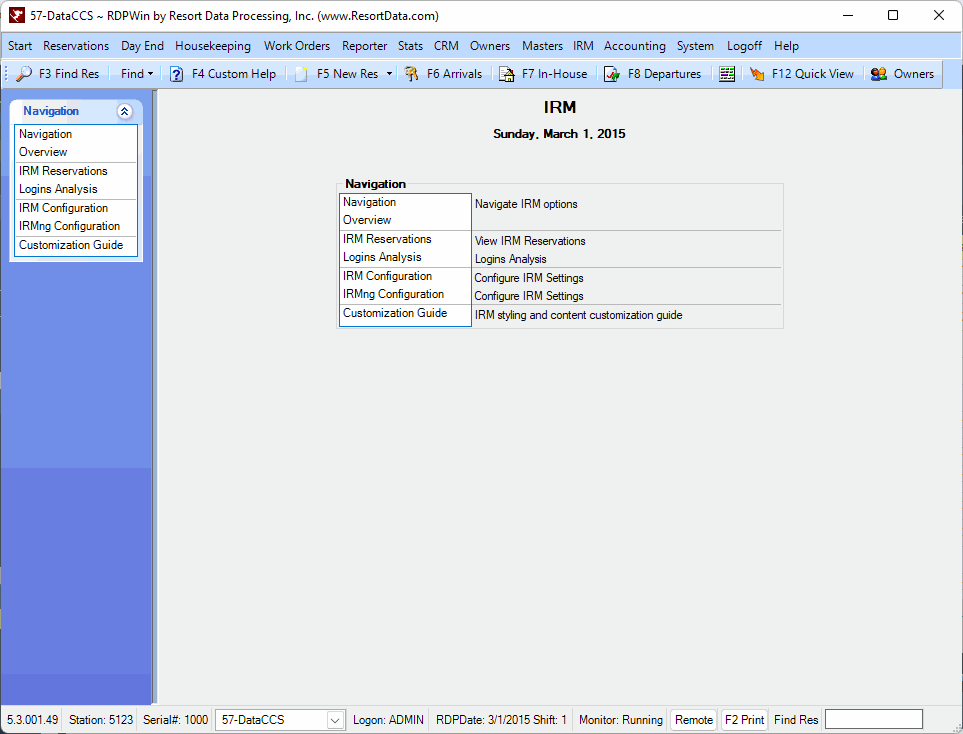
Task: Click 'IRM styling and content customization guide' text
Action: point(579,315)
